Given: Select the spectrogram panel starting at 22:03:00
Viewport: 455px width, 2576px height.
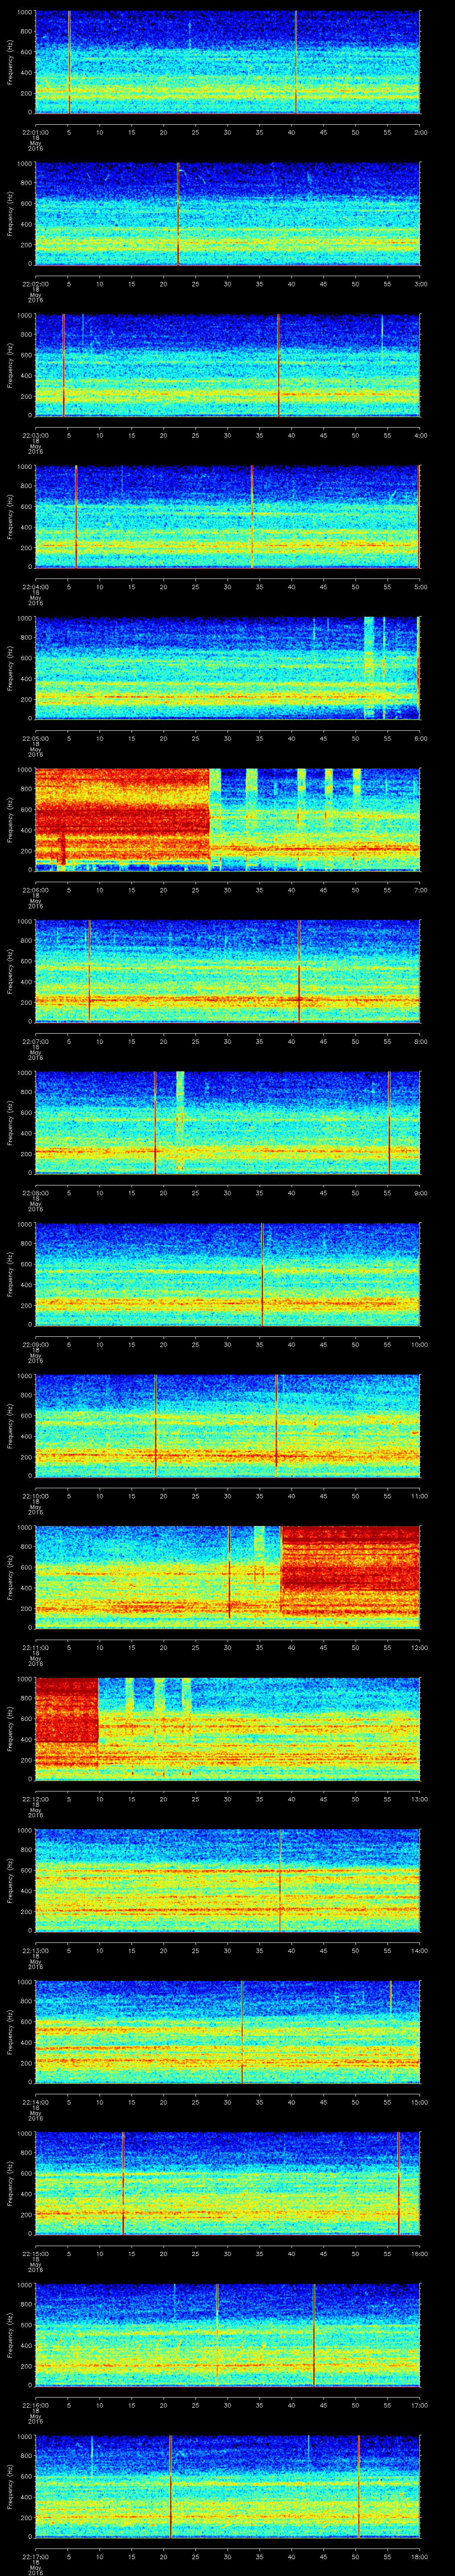Looking at the screenshot, I should [227, 365].
